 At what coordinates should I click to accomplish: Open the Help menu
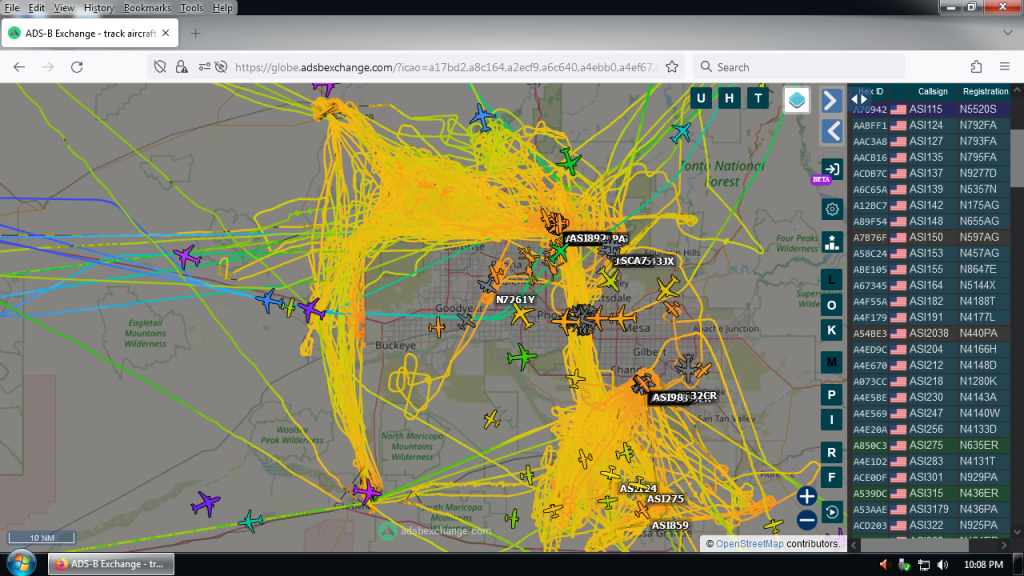click(222, 8)
